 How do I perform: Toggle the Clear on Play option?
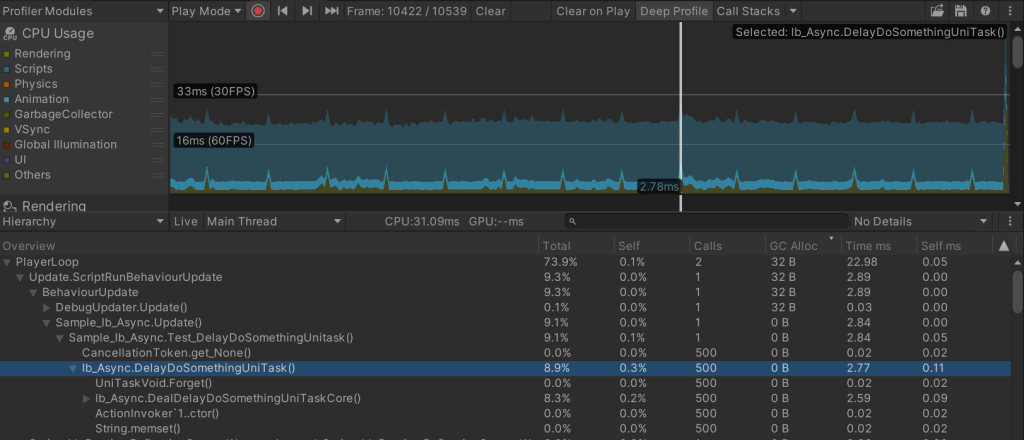coord(593,11)
